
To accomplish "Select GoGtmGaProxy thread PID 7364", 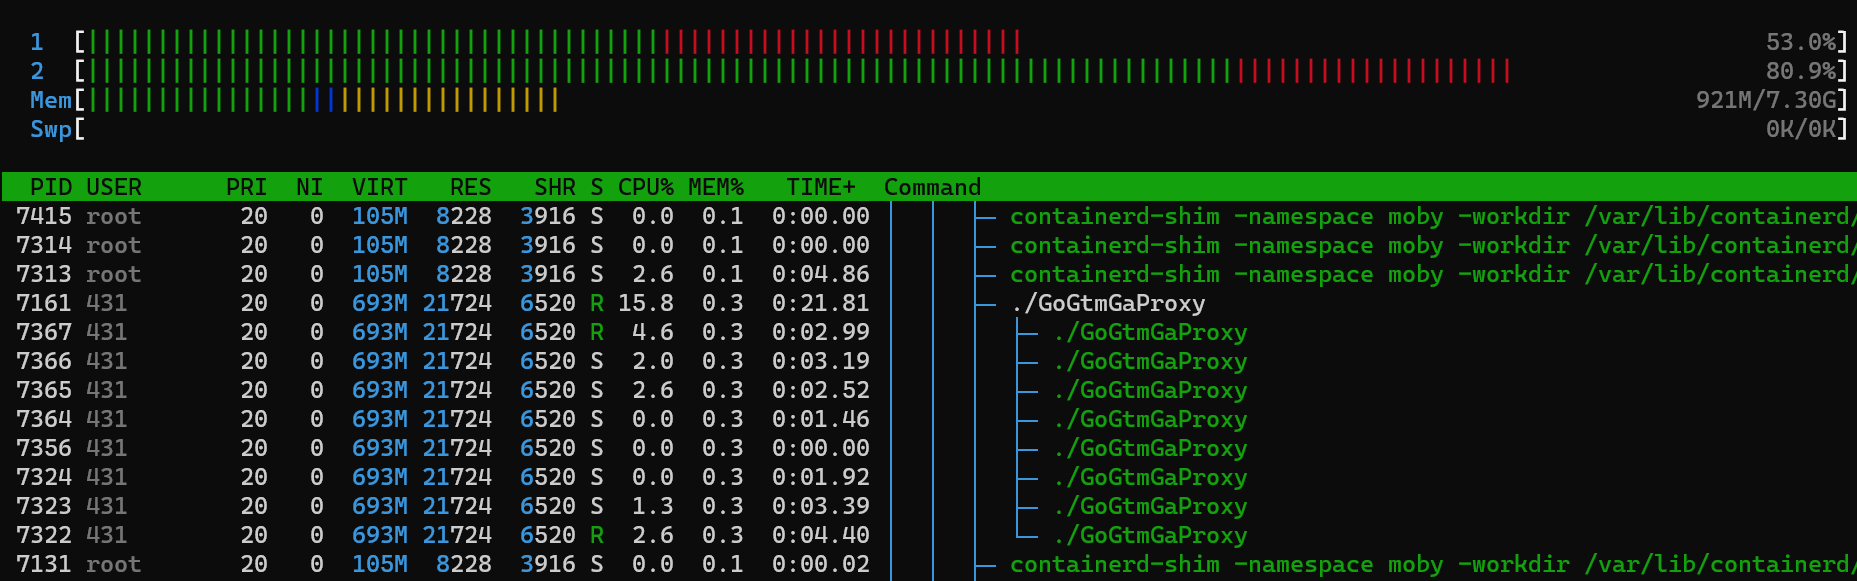I will pyautogui.click(x=928, y=419).
